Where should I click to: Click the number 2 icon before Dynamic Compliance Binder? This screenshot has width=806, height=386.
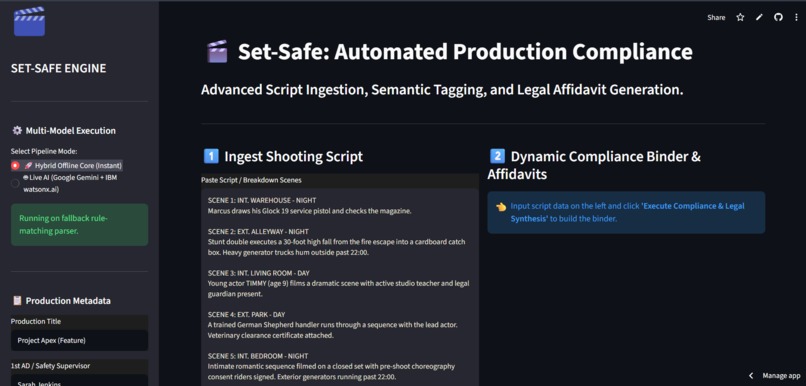tap(497, 156)
